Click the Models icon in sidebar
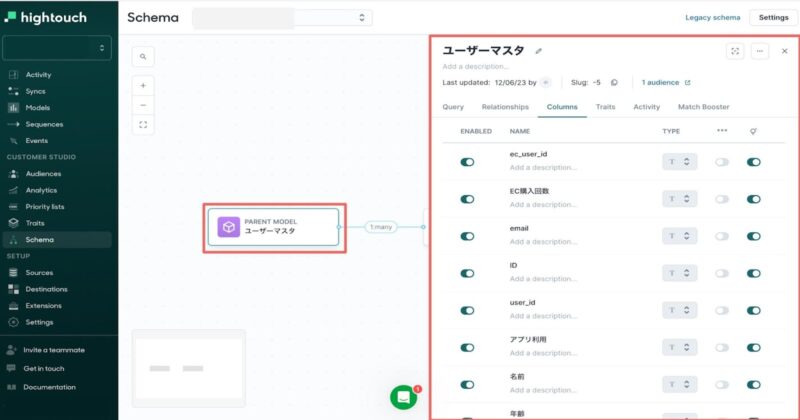 click(x=14, y=108)
